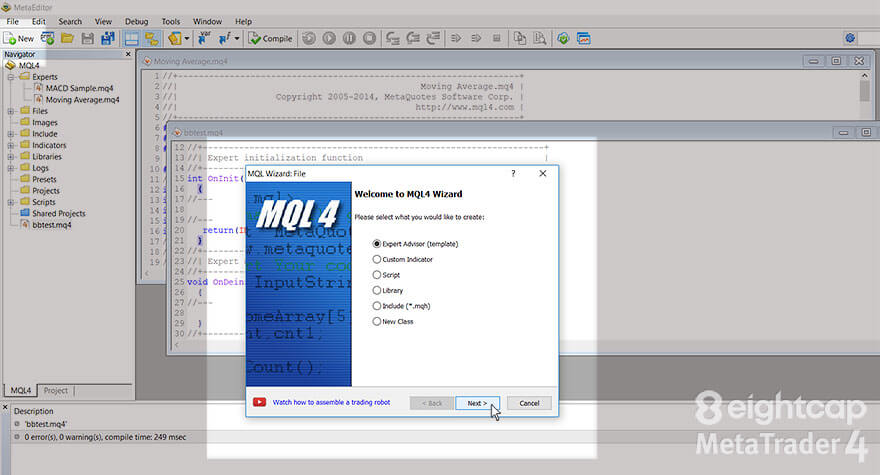
Task: Open the Debug menu
Action: coord(136,21)
